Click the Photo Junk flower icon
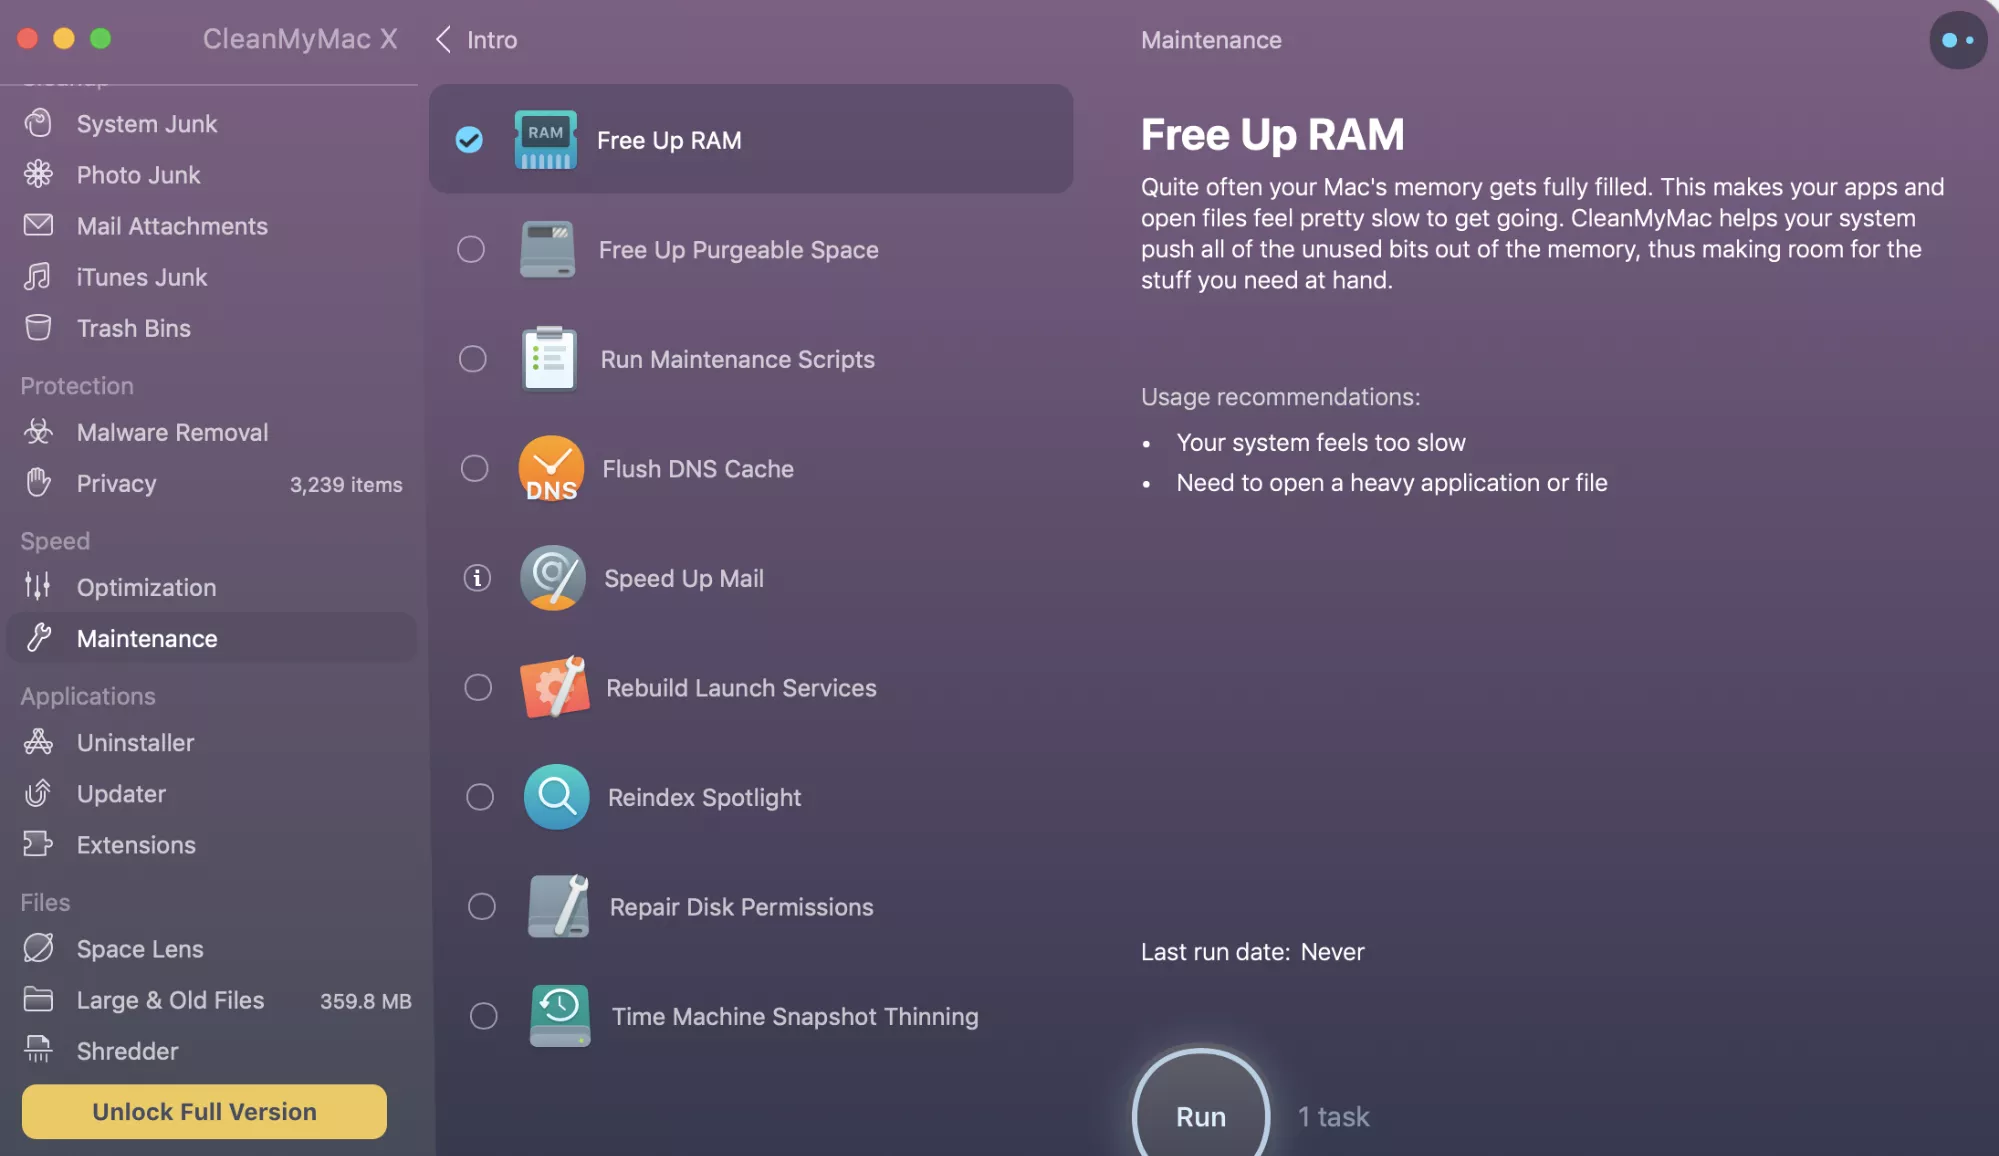The image size is (1999, 1156). point(38,174)
